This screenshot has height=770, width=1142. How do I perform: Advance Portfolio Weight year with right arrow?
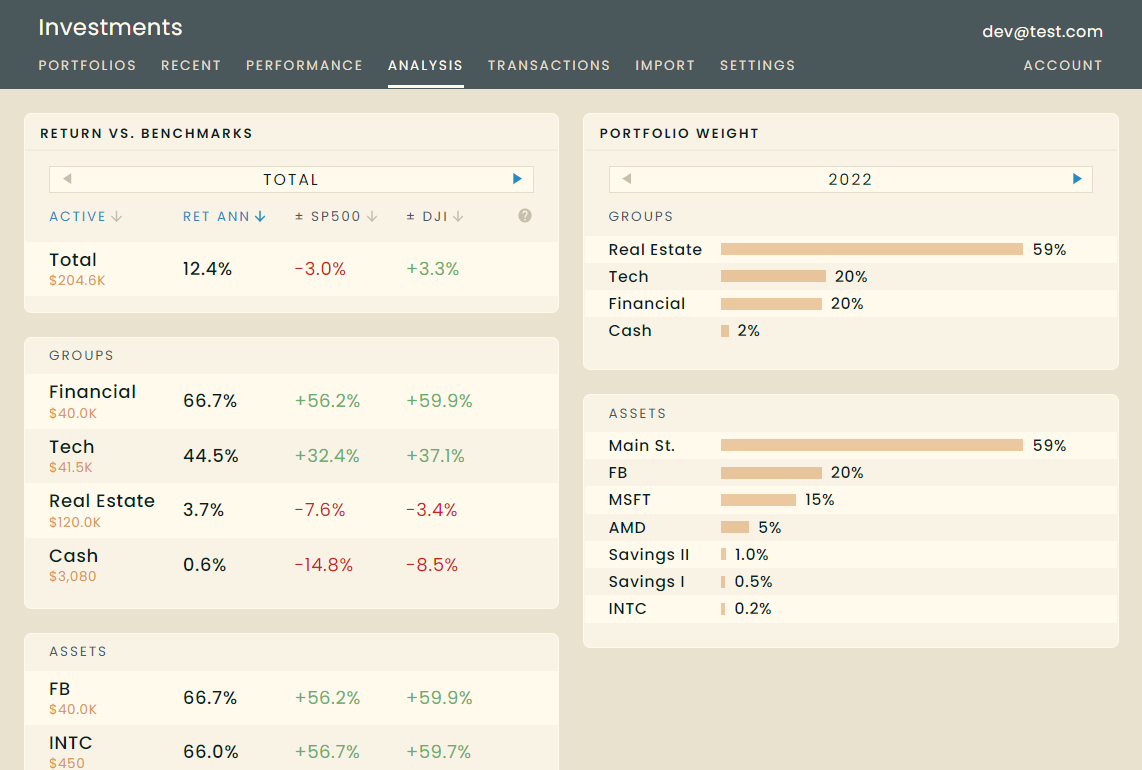pyautogui.click(x=1077, y=179)
